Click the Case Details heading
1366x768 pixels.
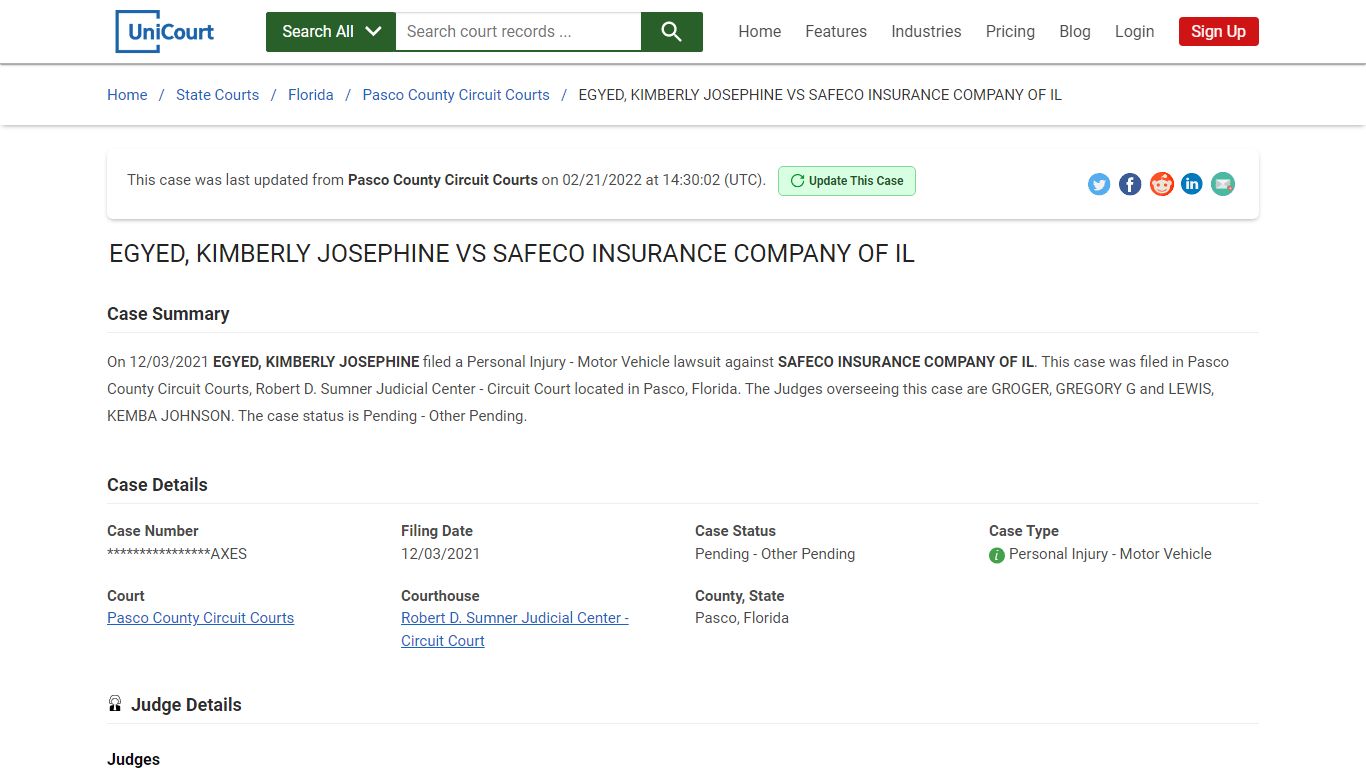pyautogui.click(x=157, y=485)
